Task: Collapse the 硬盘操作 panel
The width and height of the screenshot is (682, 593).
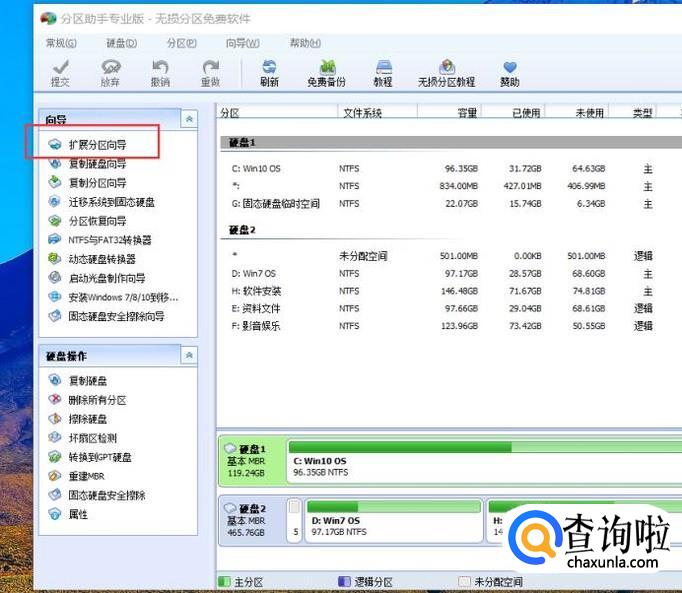Action: coord(189,355)
